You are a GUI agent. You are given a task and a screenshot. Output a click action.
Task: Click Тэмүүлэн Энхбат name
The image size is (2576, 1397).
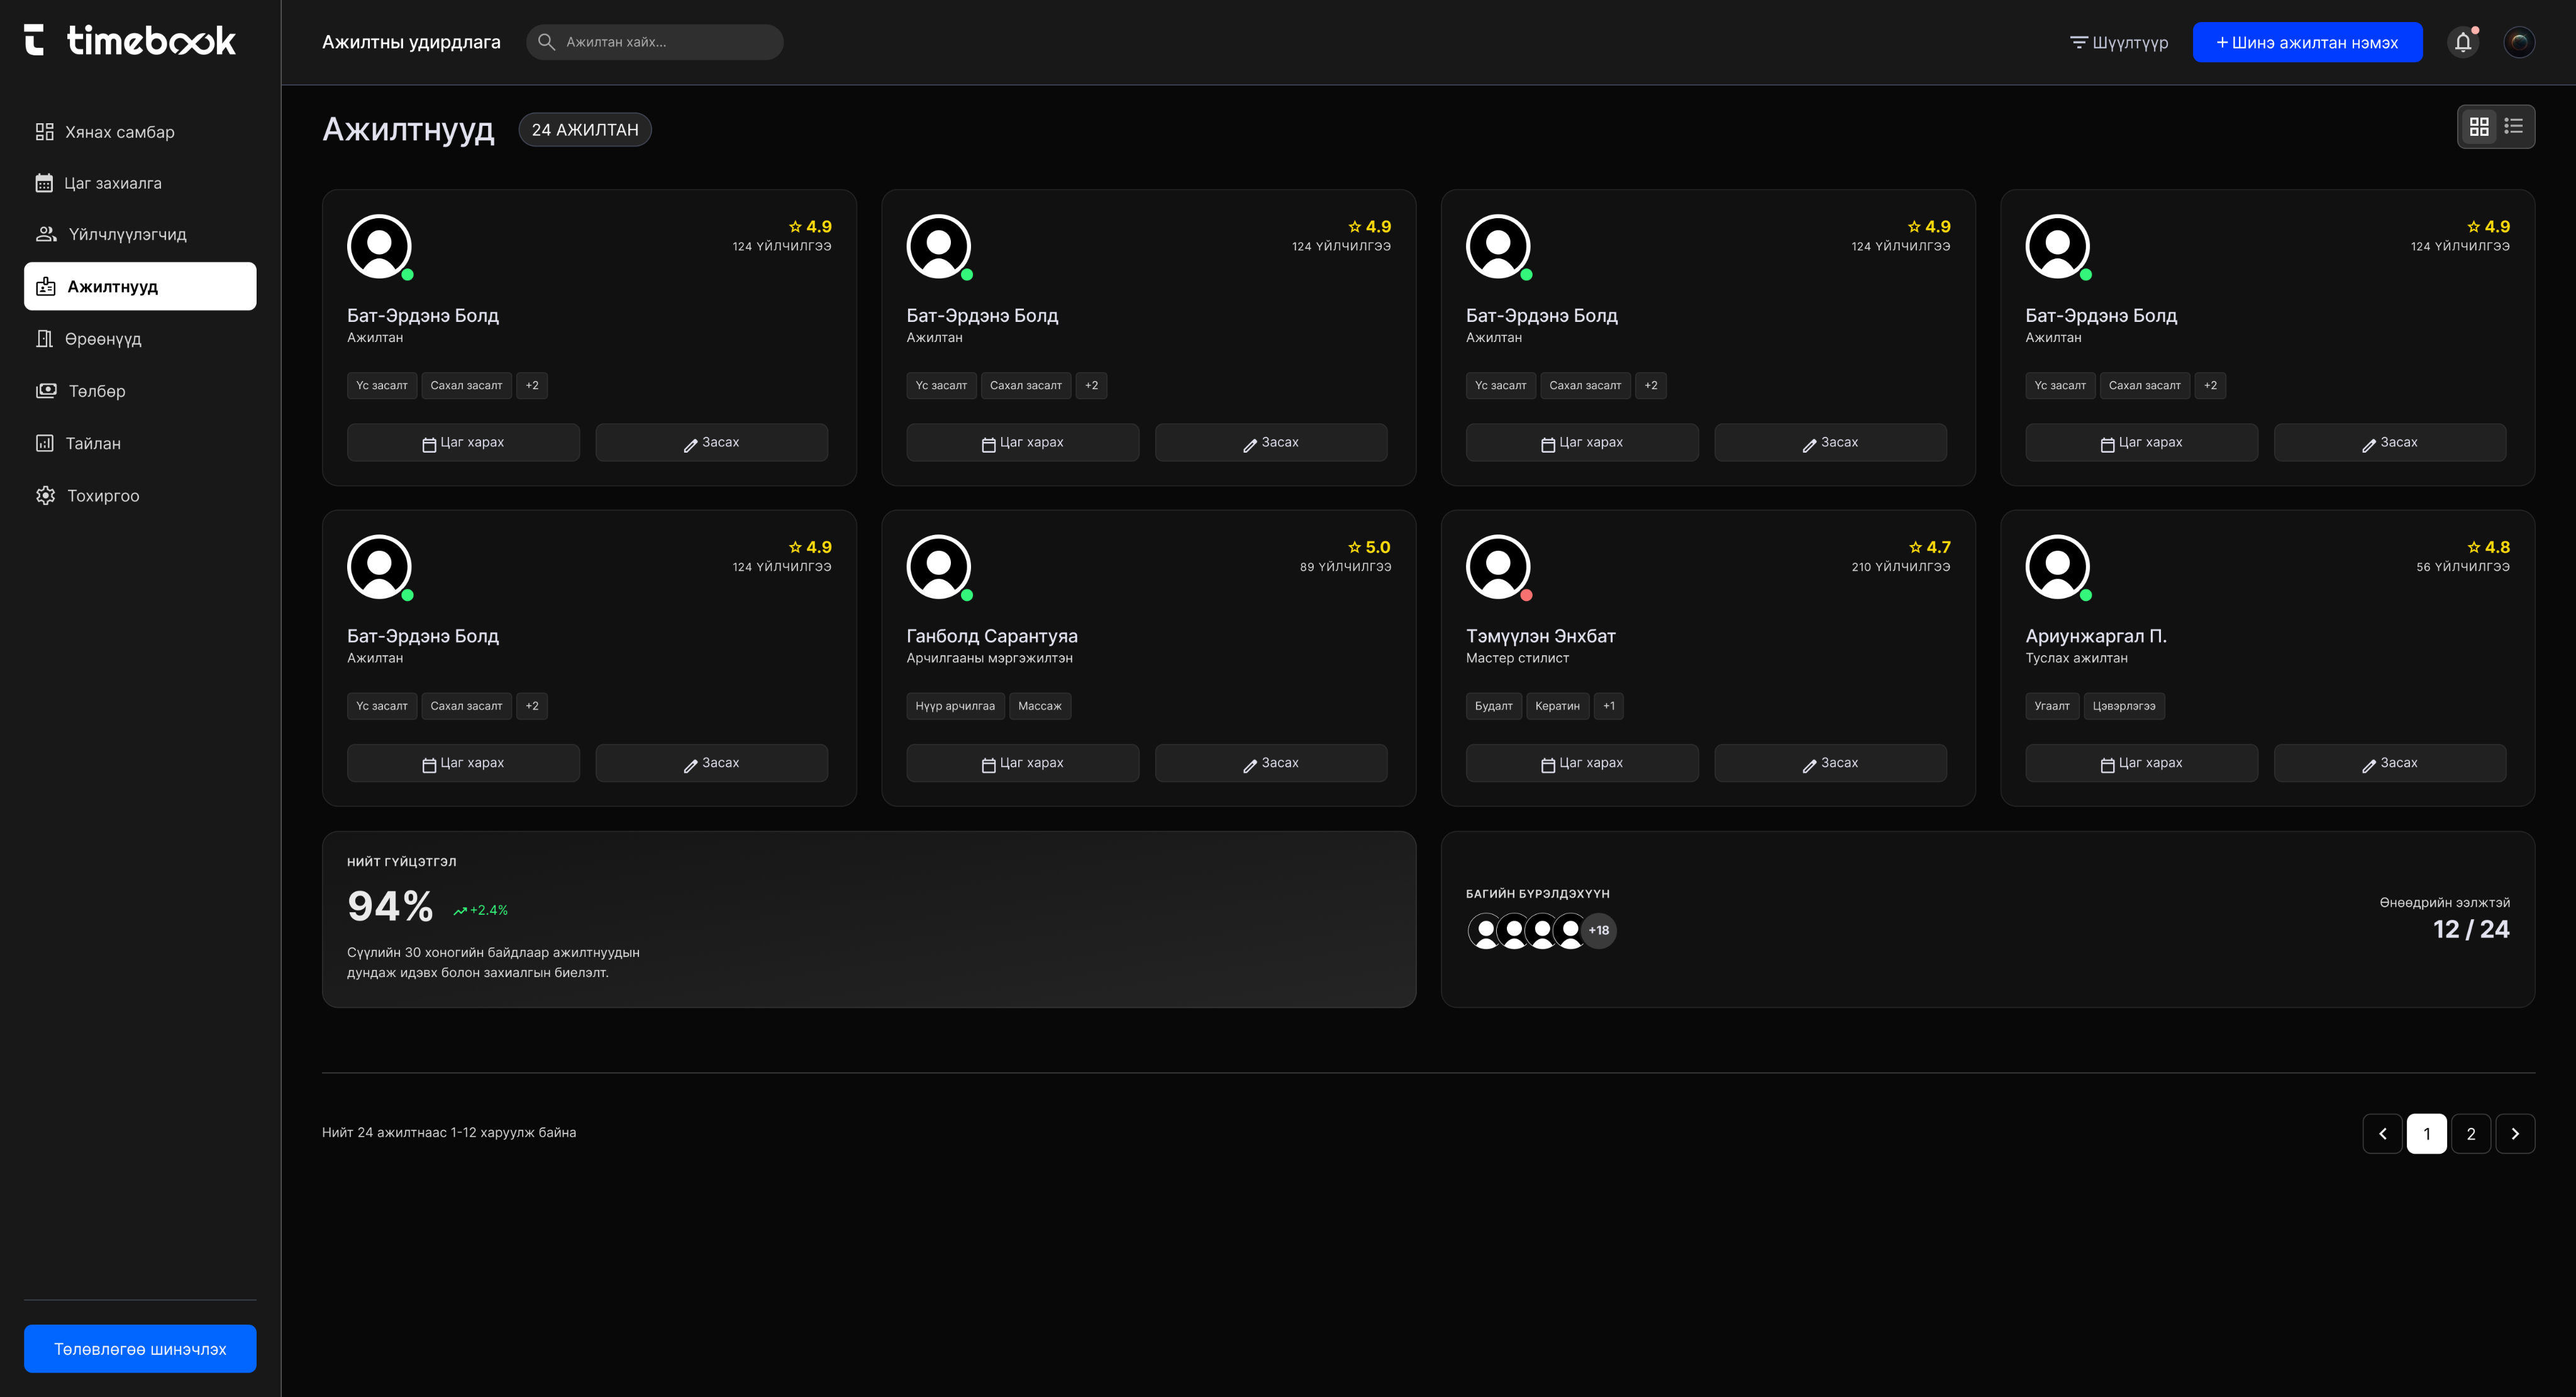click(x=1541, y=636)
